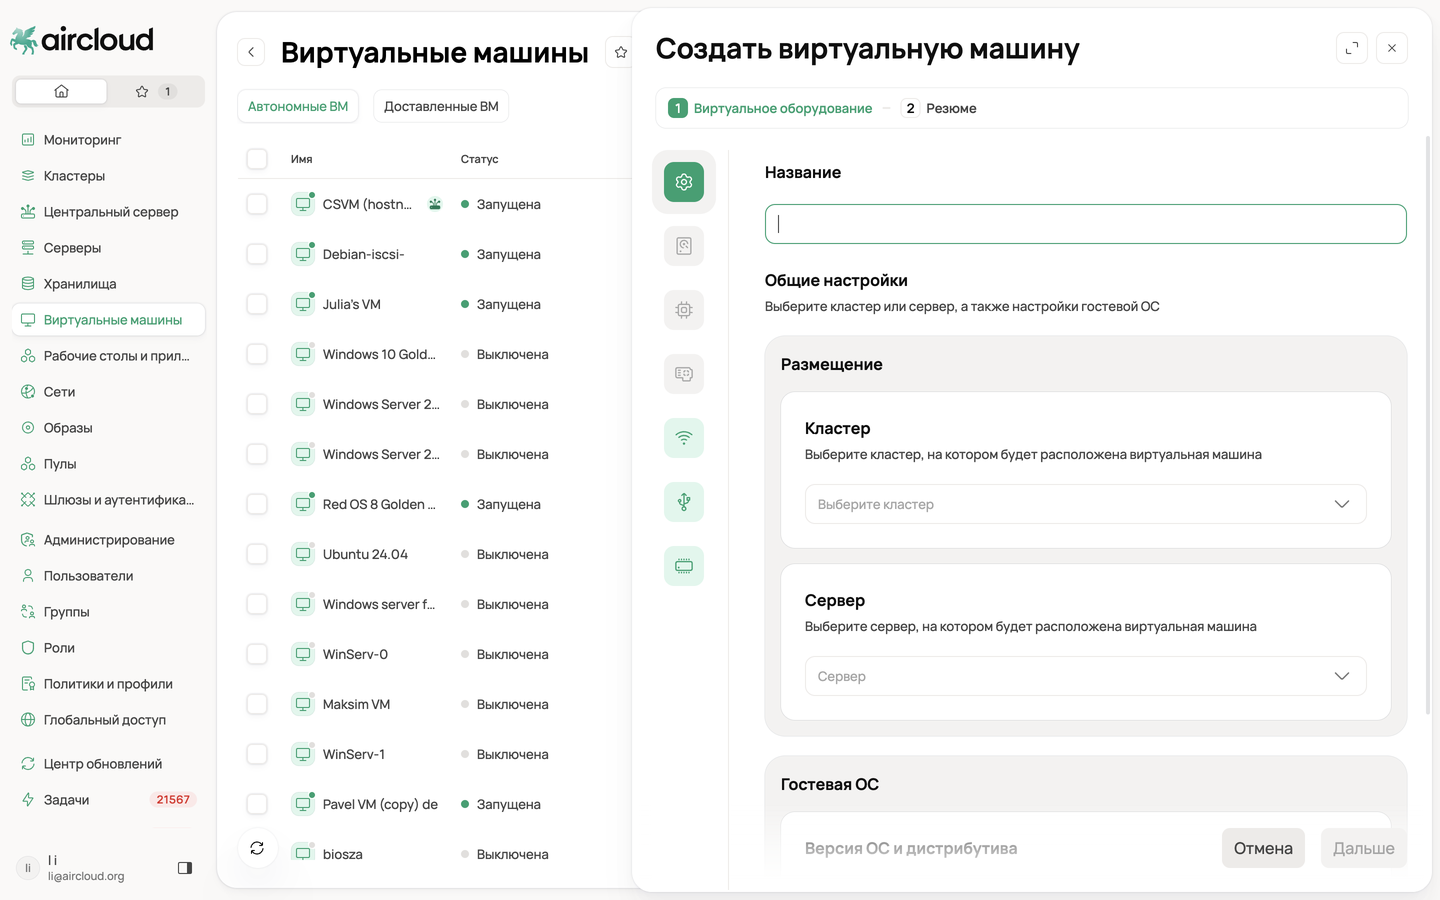The width and height of the screenshot is (1440, 900).
Task: Check the Windows 10 Gold... row checkbox
Action: point(257,354)
